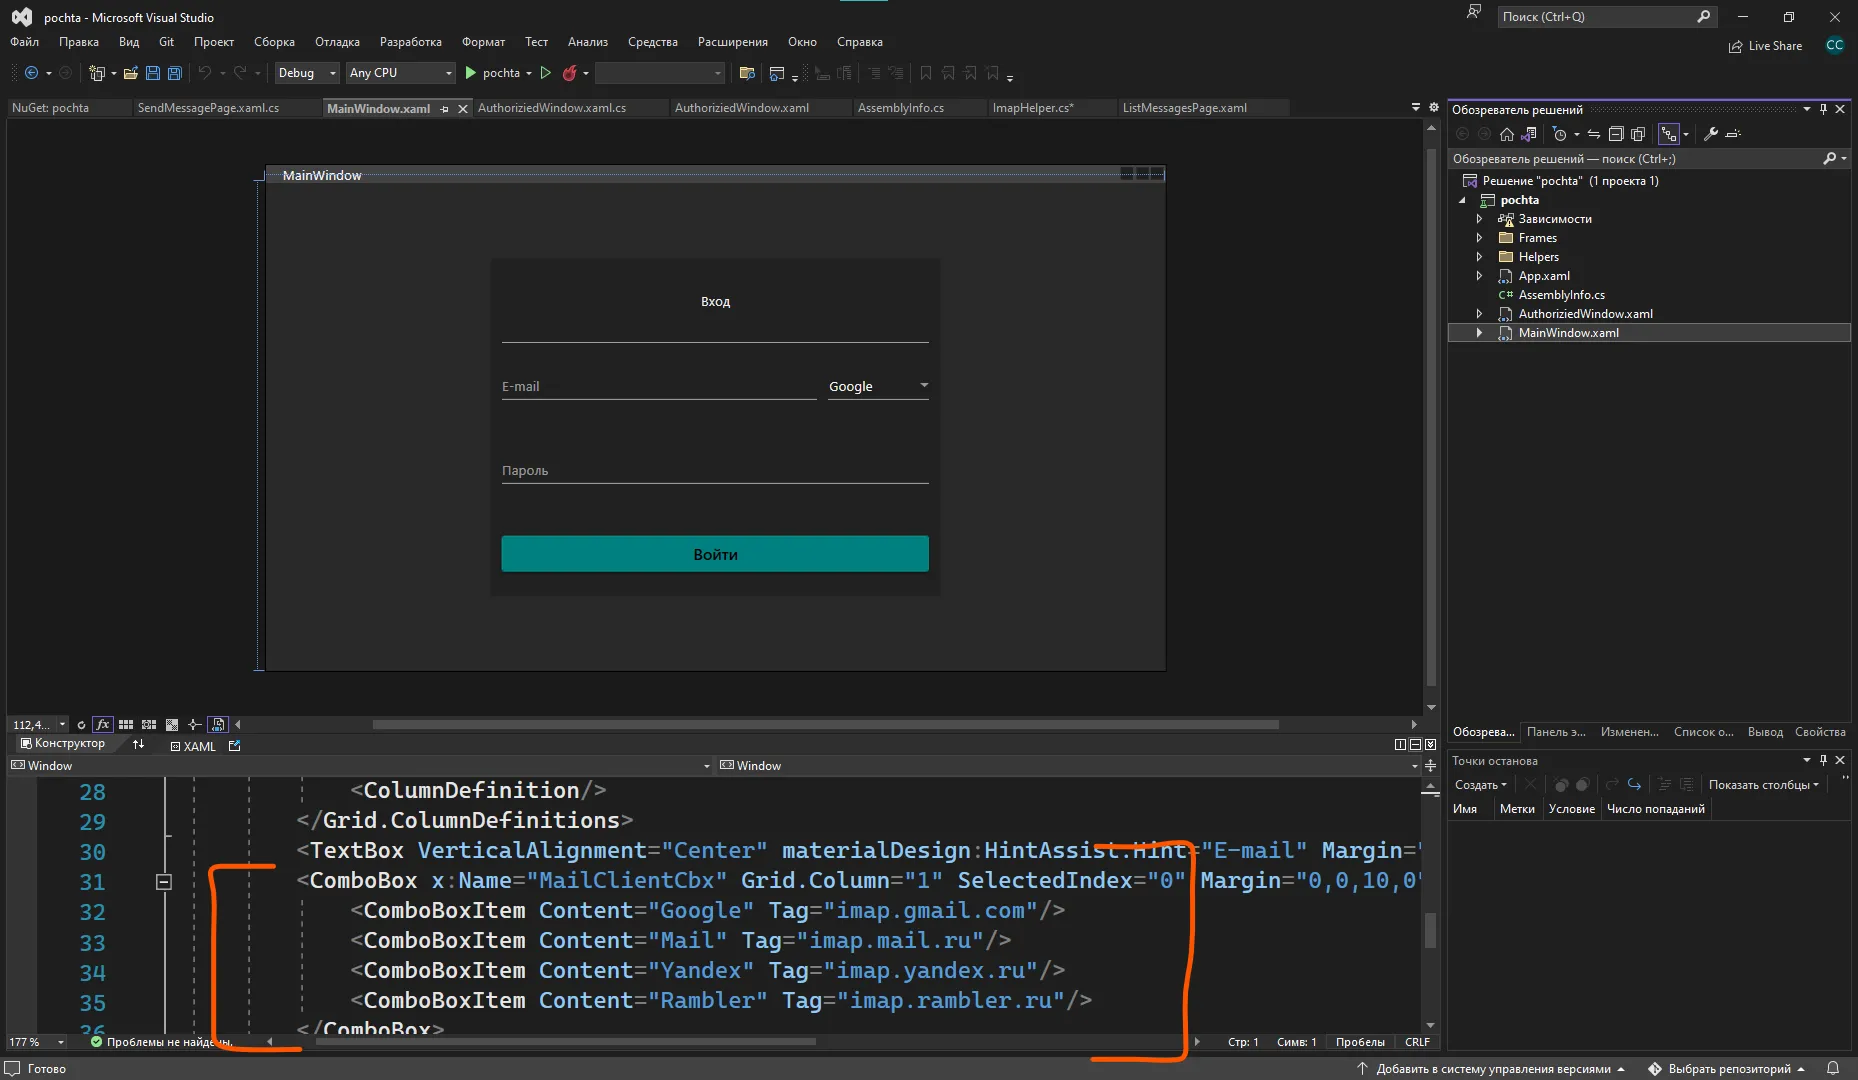This screenshot has width=1858, height=1080.
Task: Toggle snapping to snaplines
Action: (195, 725)
